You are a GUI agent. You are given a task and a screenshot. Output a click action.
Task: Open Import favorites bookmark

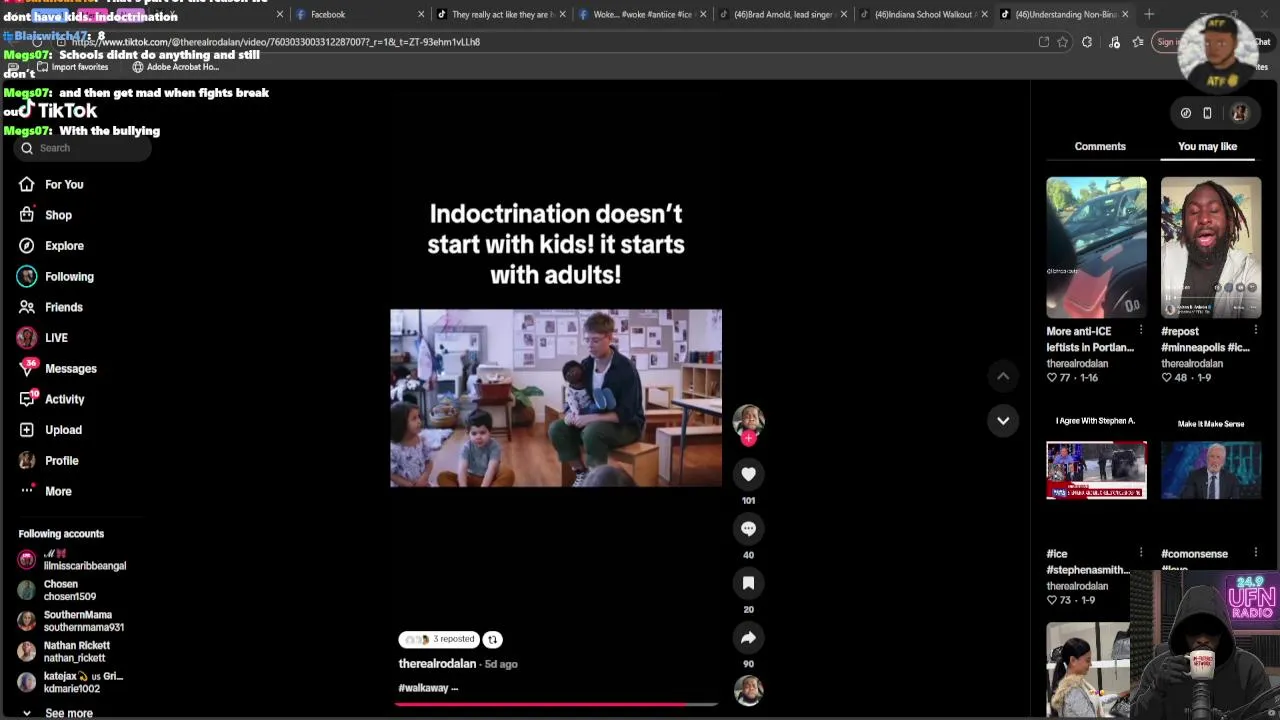(x=72, y=67)
